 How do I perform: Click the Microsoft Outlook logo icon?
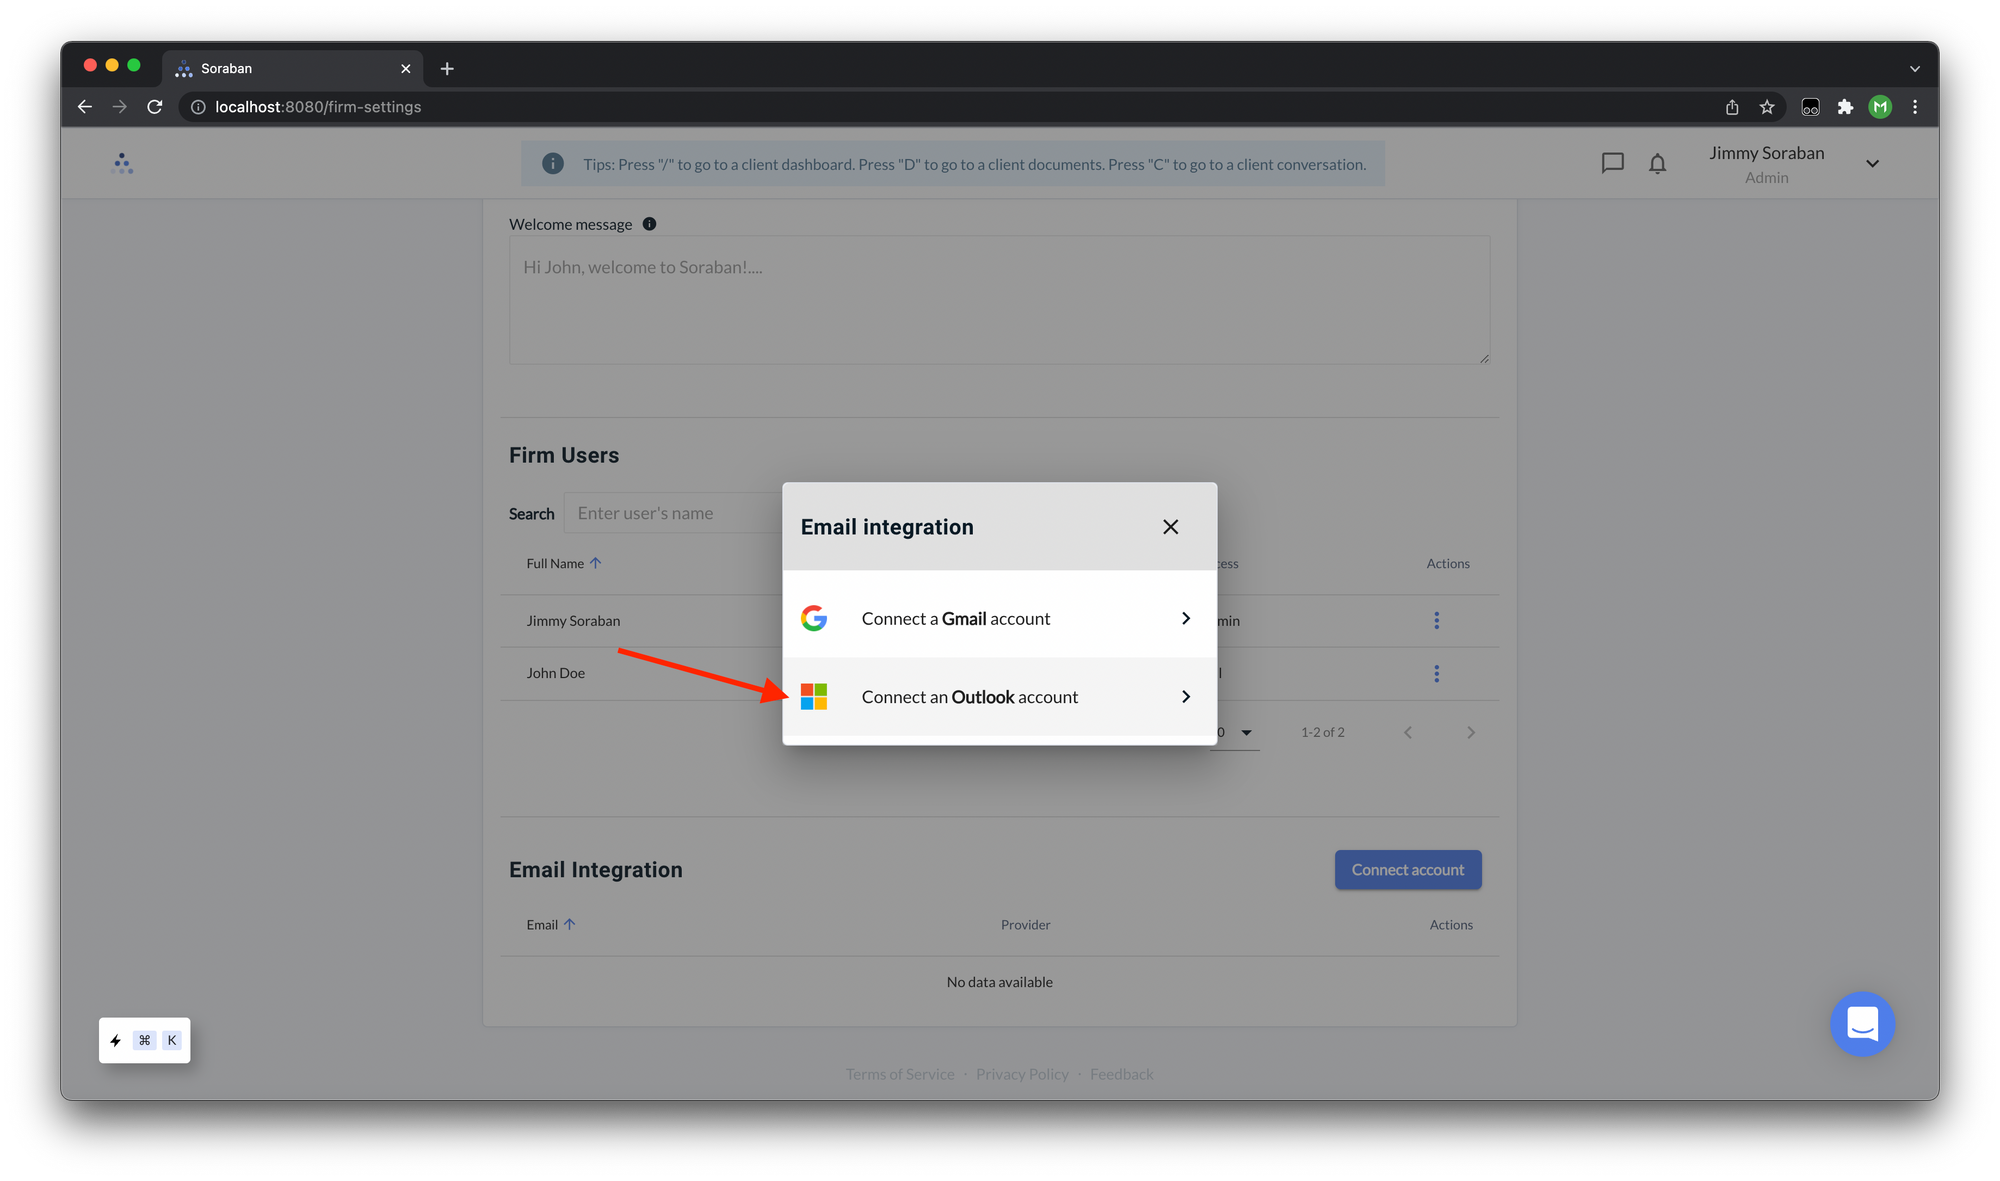[x=814, y=697]
